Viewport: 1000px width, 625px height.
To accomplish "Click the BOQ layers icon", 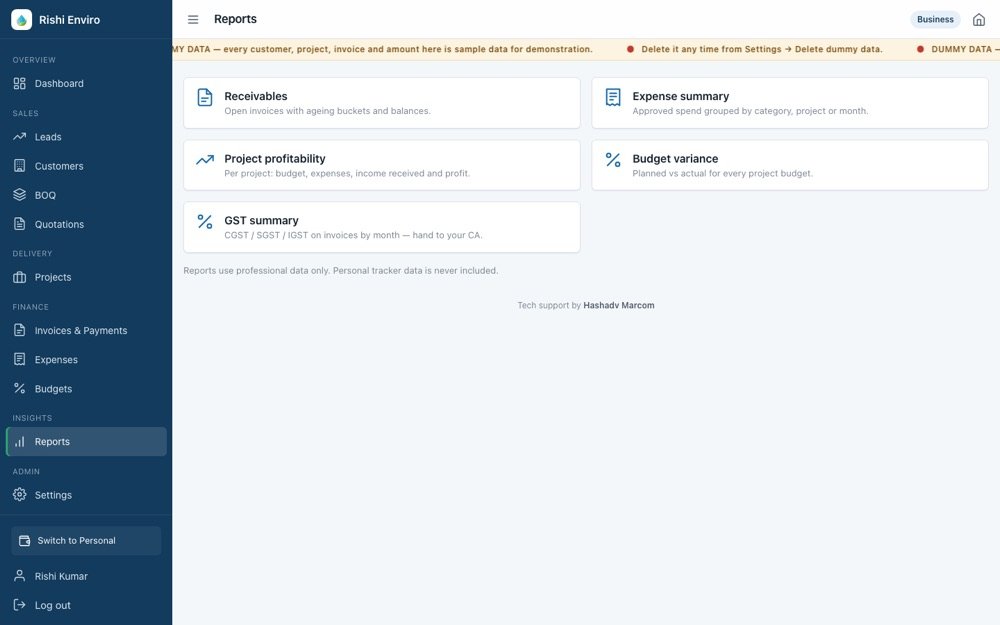I will 20,195.
